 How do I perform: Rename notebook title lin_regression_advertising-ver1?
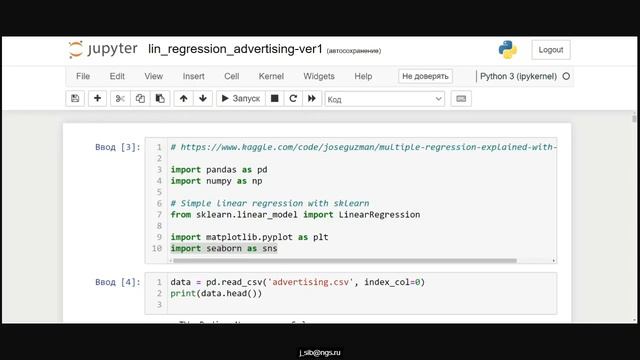click(235, 49)
